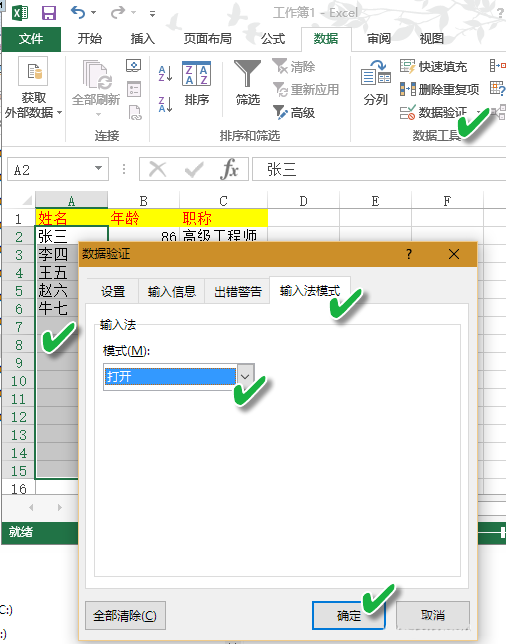Click 快速填充 flash fill

pyautogui.click(x=433, y=66)
